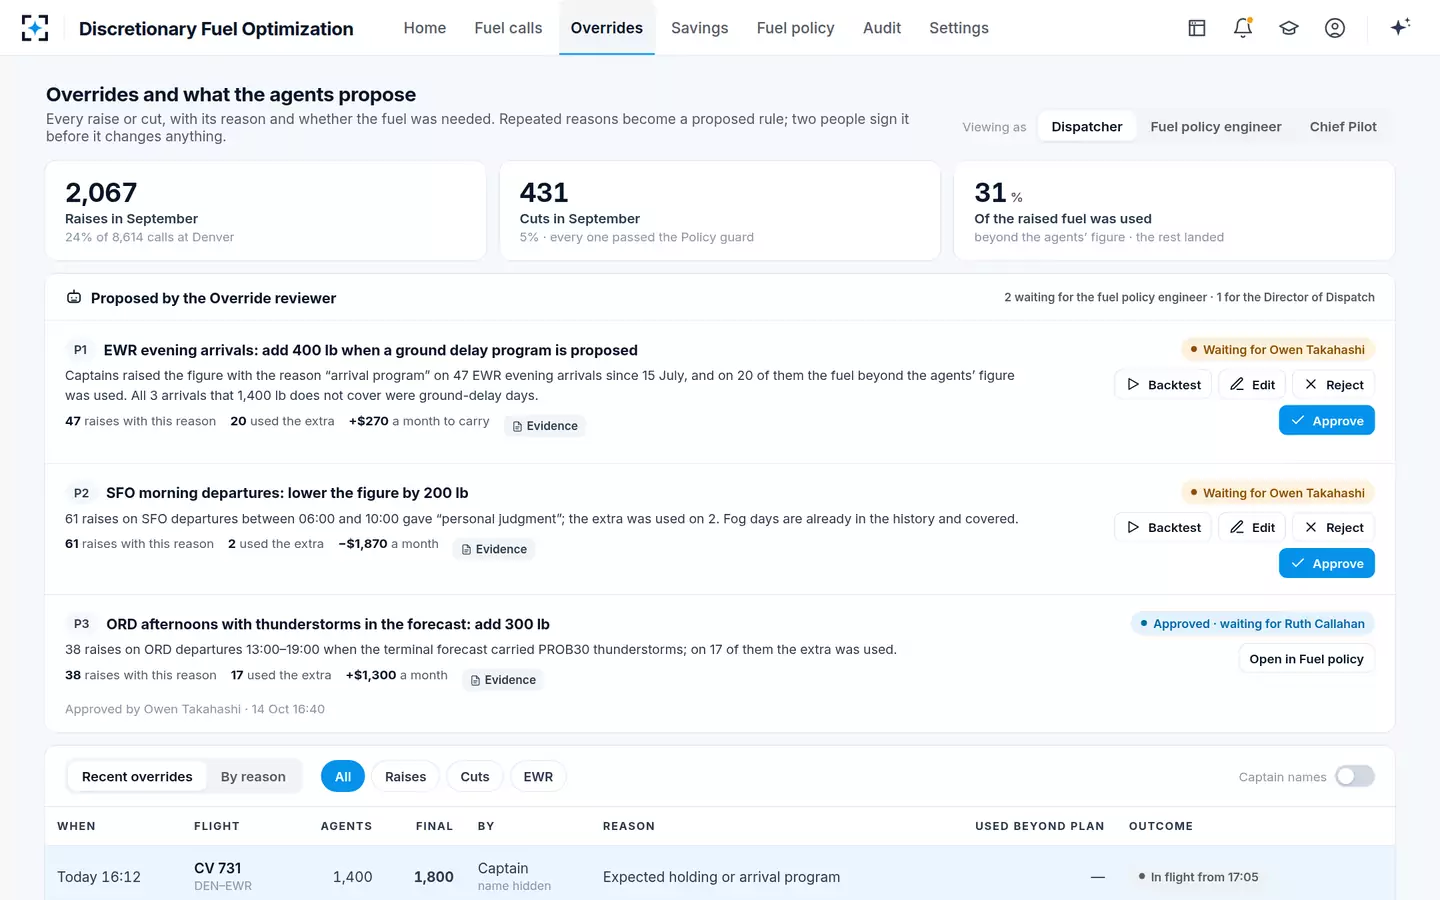
Task: Click Open in Fuel policy button
Action: [x=1306, y=659]
